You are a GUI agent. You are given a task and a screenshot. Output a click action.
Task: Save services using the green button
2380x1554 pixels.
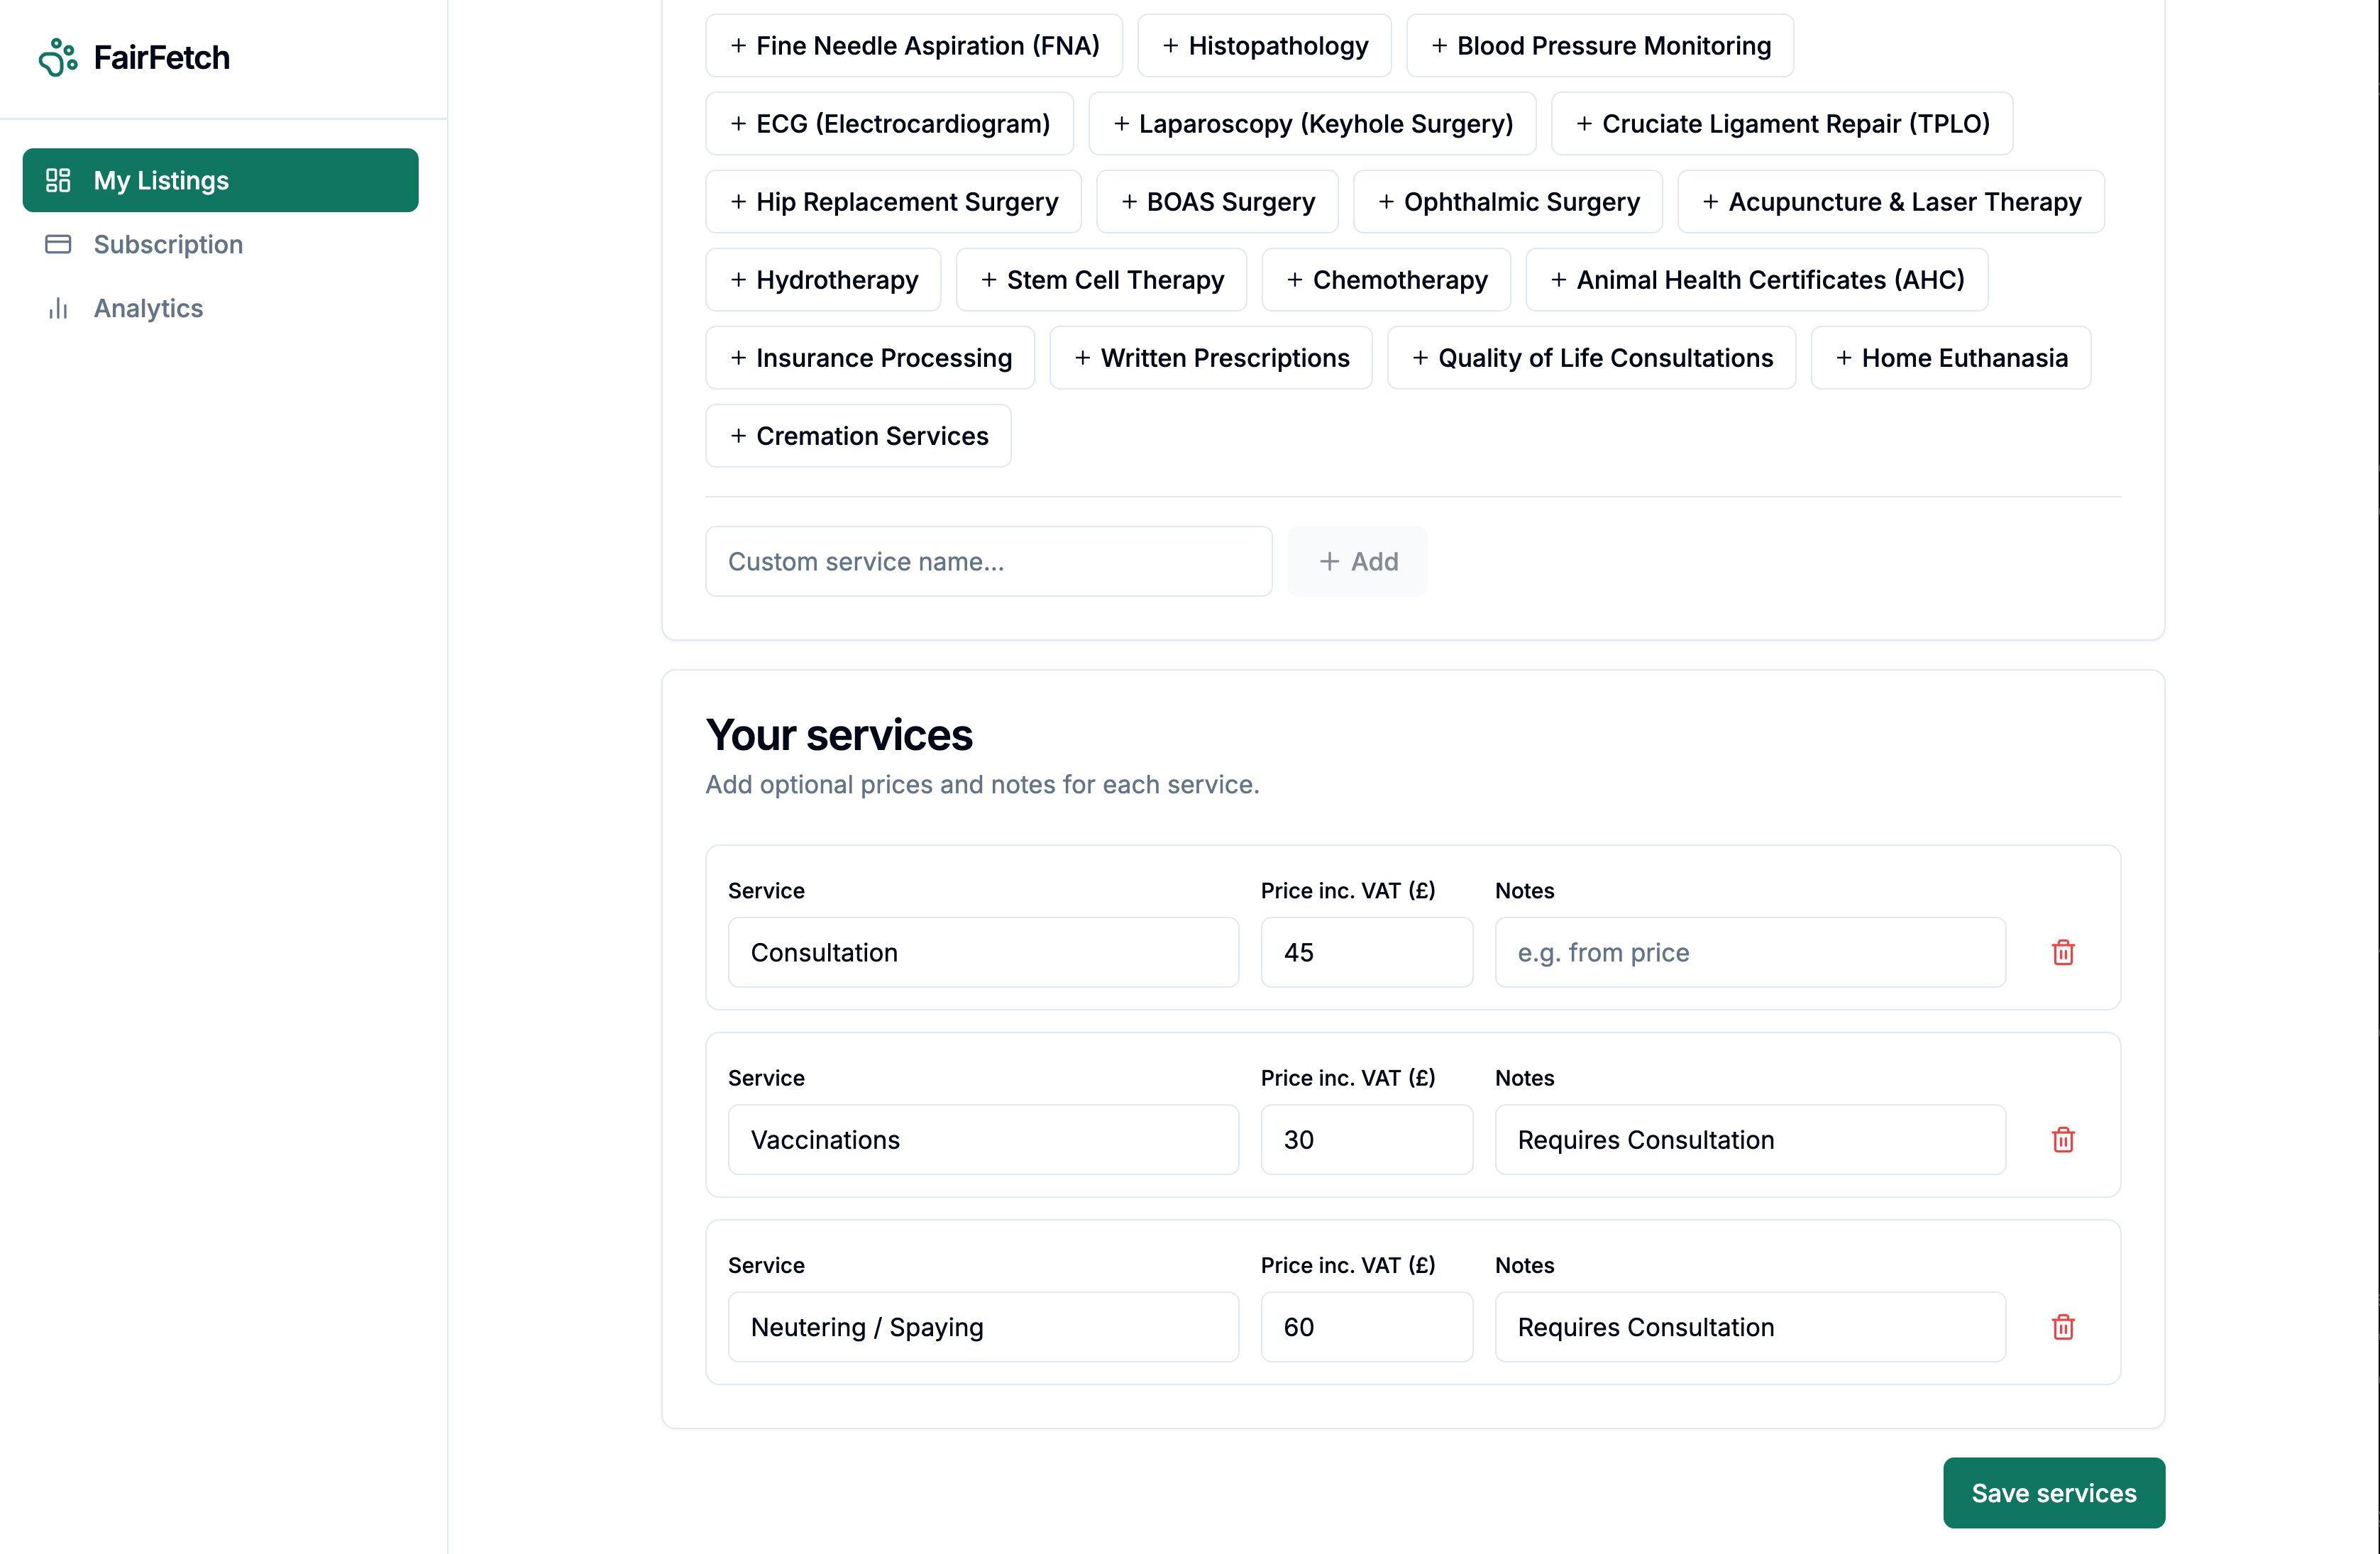pos(2053,1492)
